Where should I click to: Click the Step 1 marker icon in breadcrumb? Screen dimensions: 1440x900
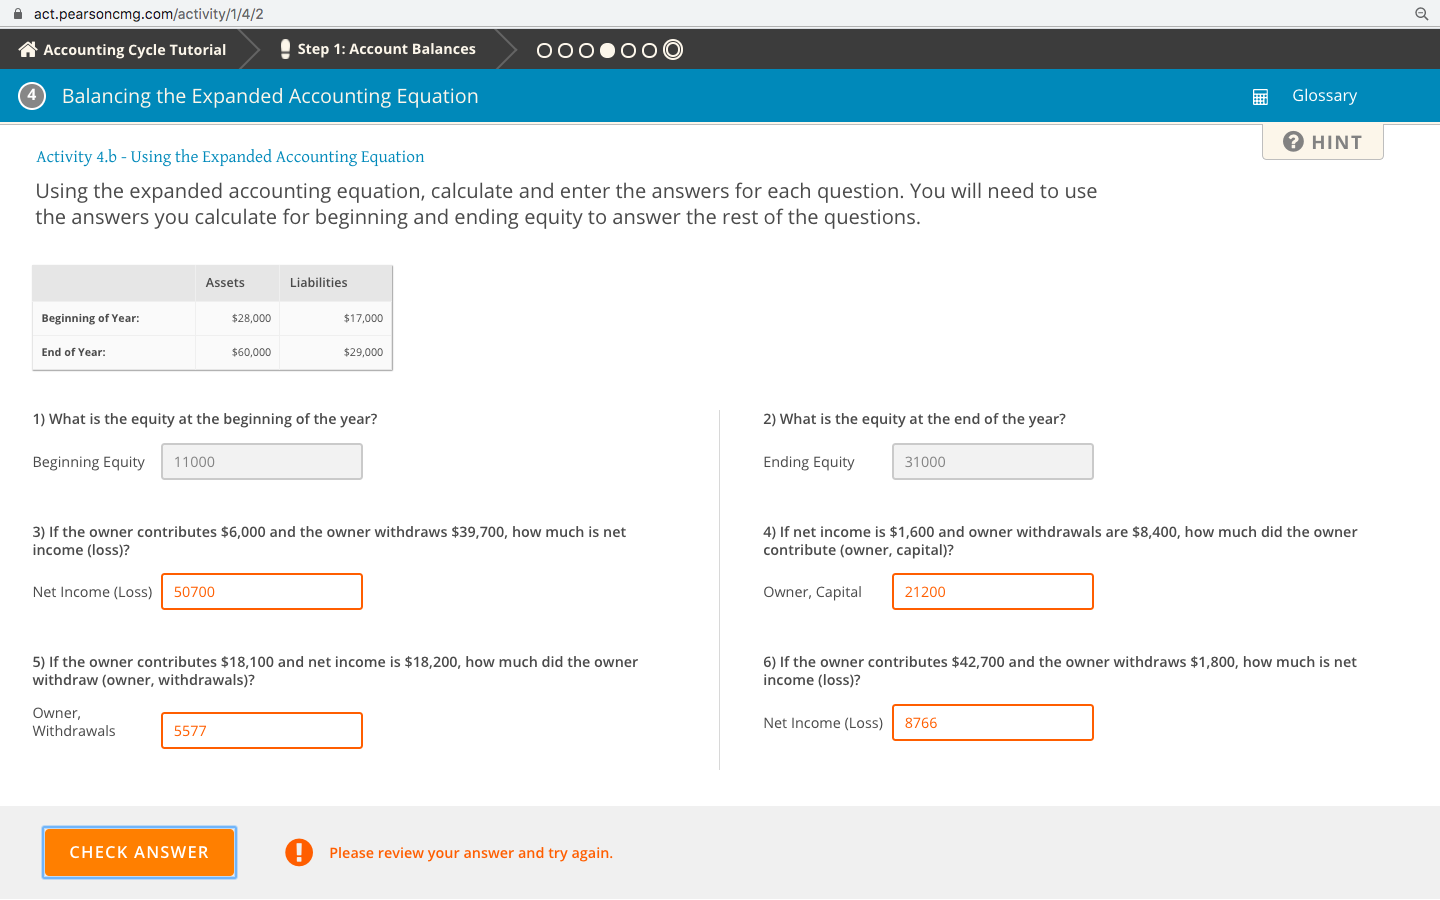(284, 48)
